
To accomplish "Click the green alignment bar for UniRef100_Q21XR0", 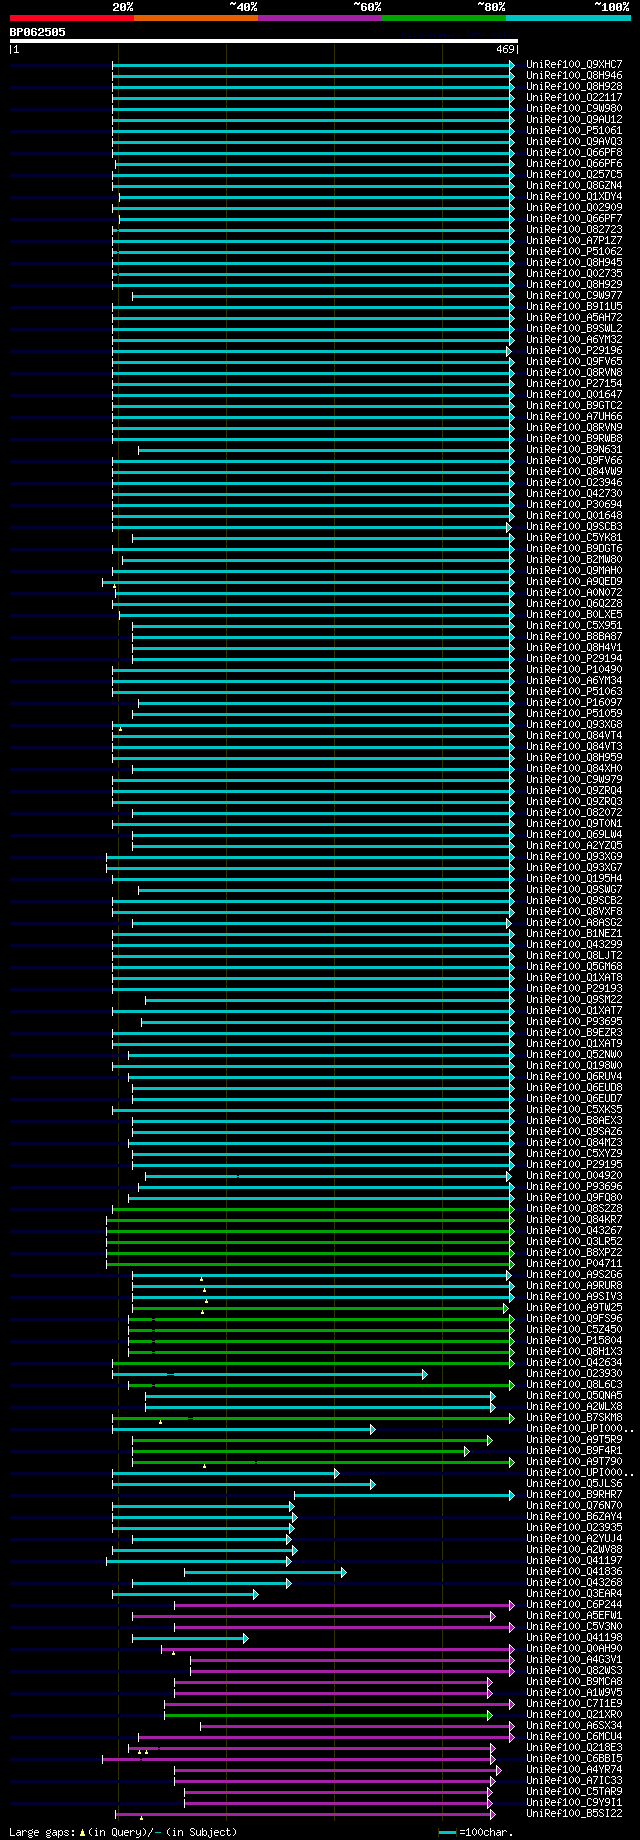I will (x=326, y=1715).
